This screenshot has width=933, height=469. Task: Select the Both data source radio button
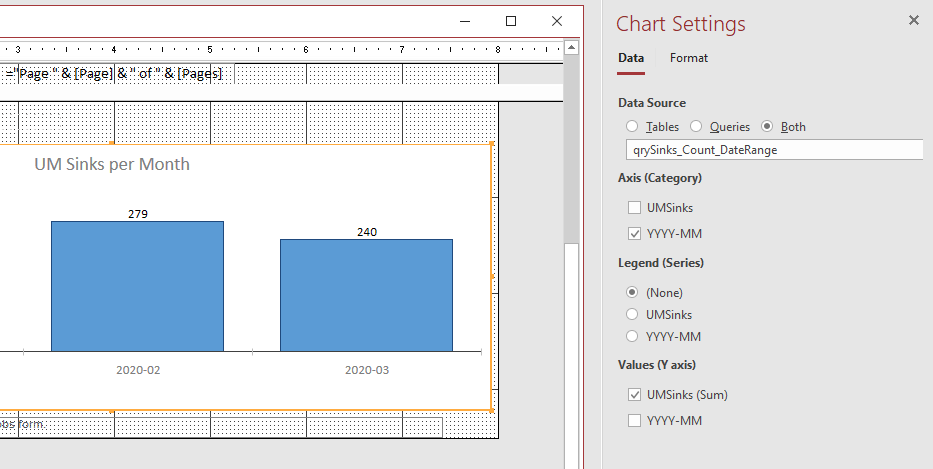tap(767, 126)
